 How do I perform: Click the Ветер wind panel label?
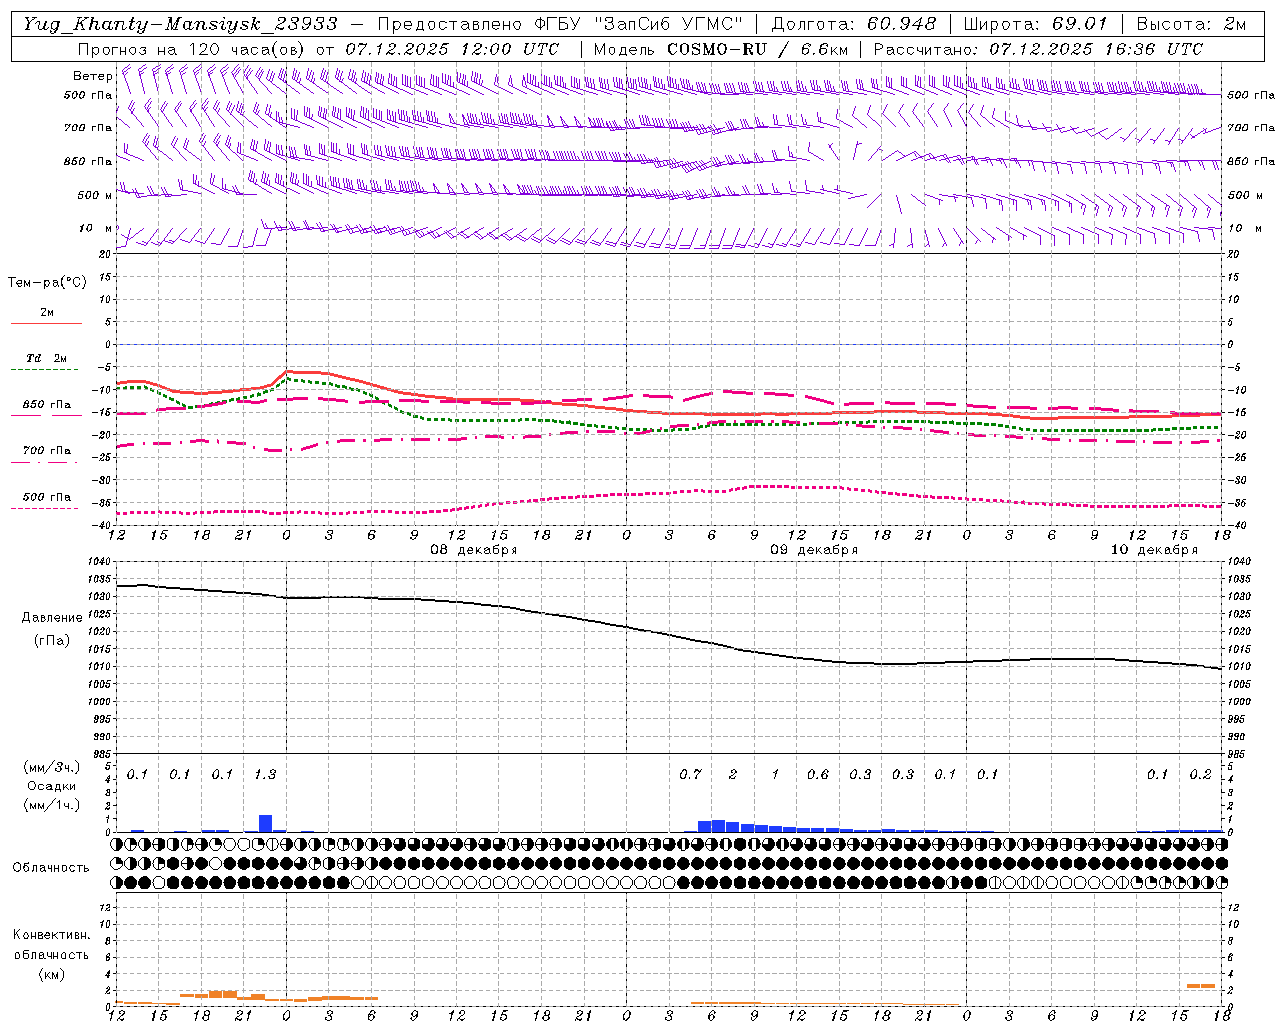click(x=92, y=76)
